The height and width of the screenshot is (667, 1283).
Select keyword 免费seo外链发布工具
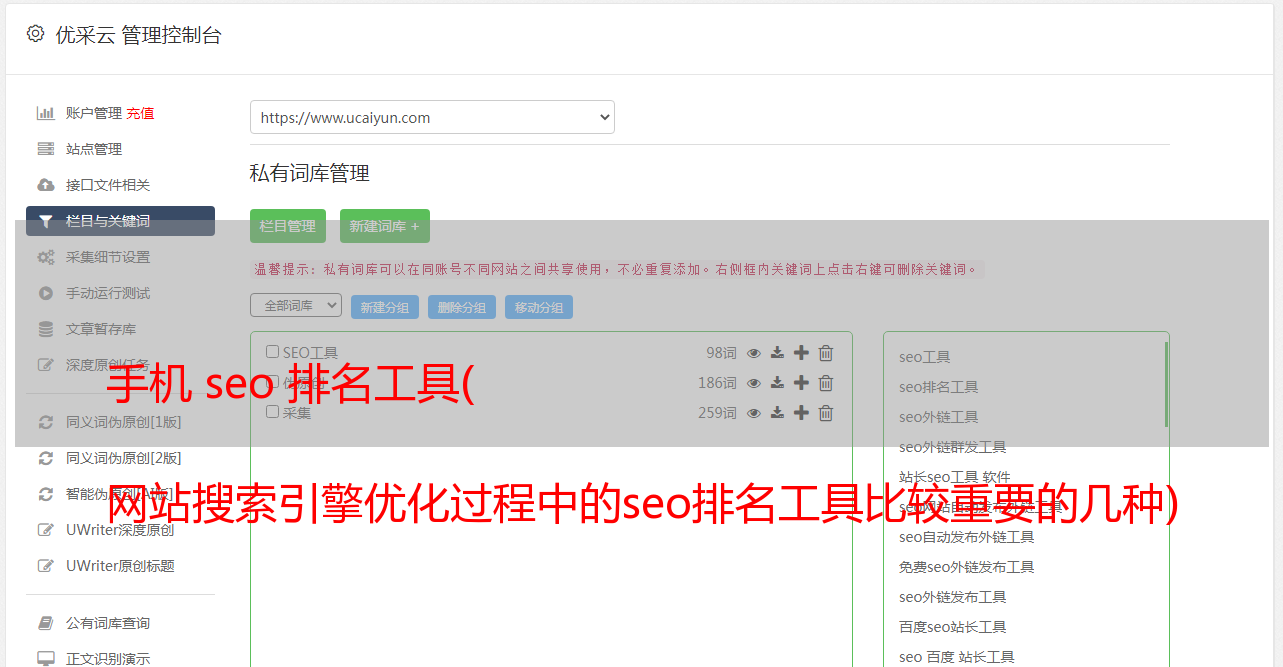pos(966,567)
